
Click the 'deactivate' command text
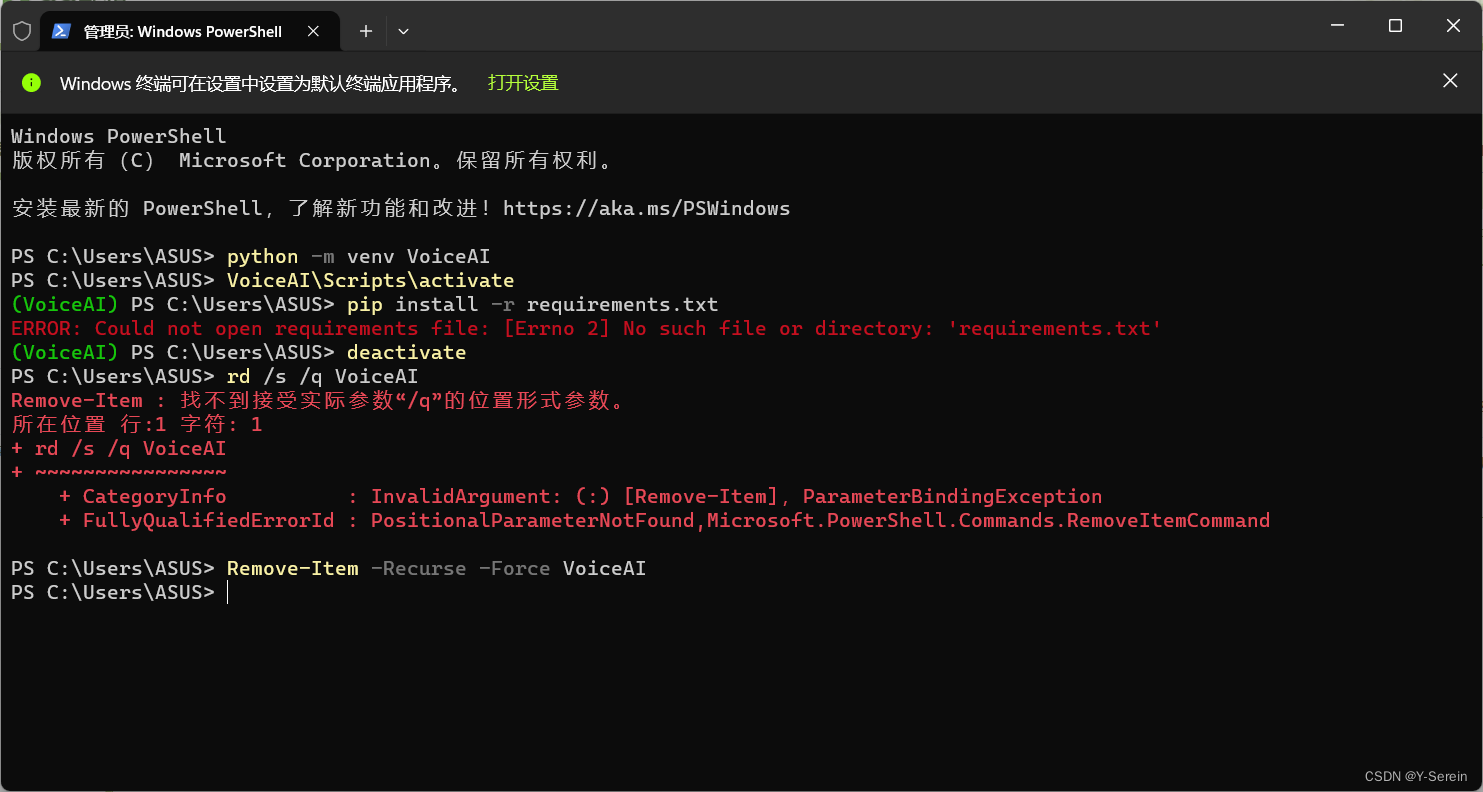(406, 352)
